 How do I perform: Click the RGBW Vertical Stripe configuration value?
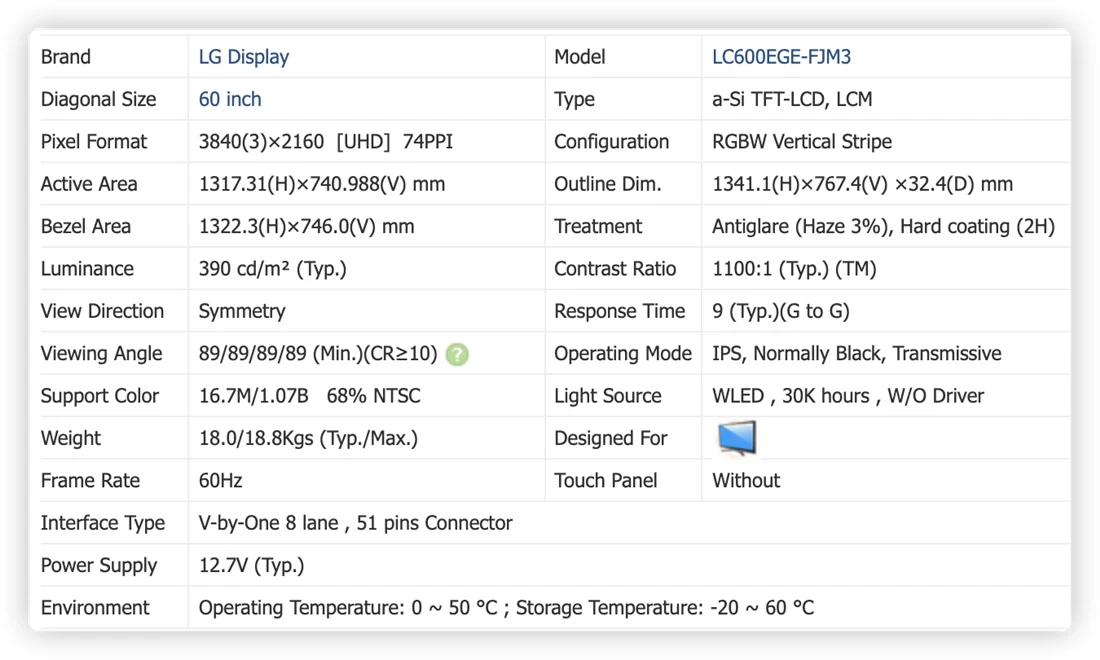point(802,142)
